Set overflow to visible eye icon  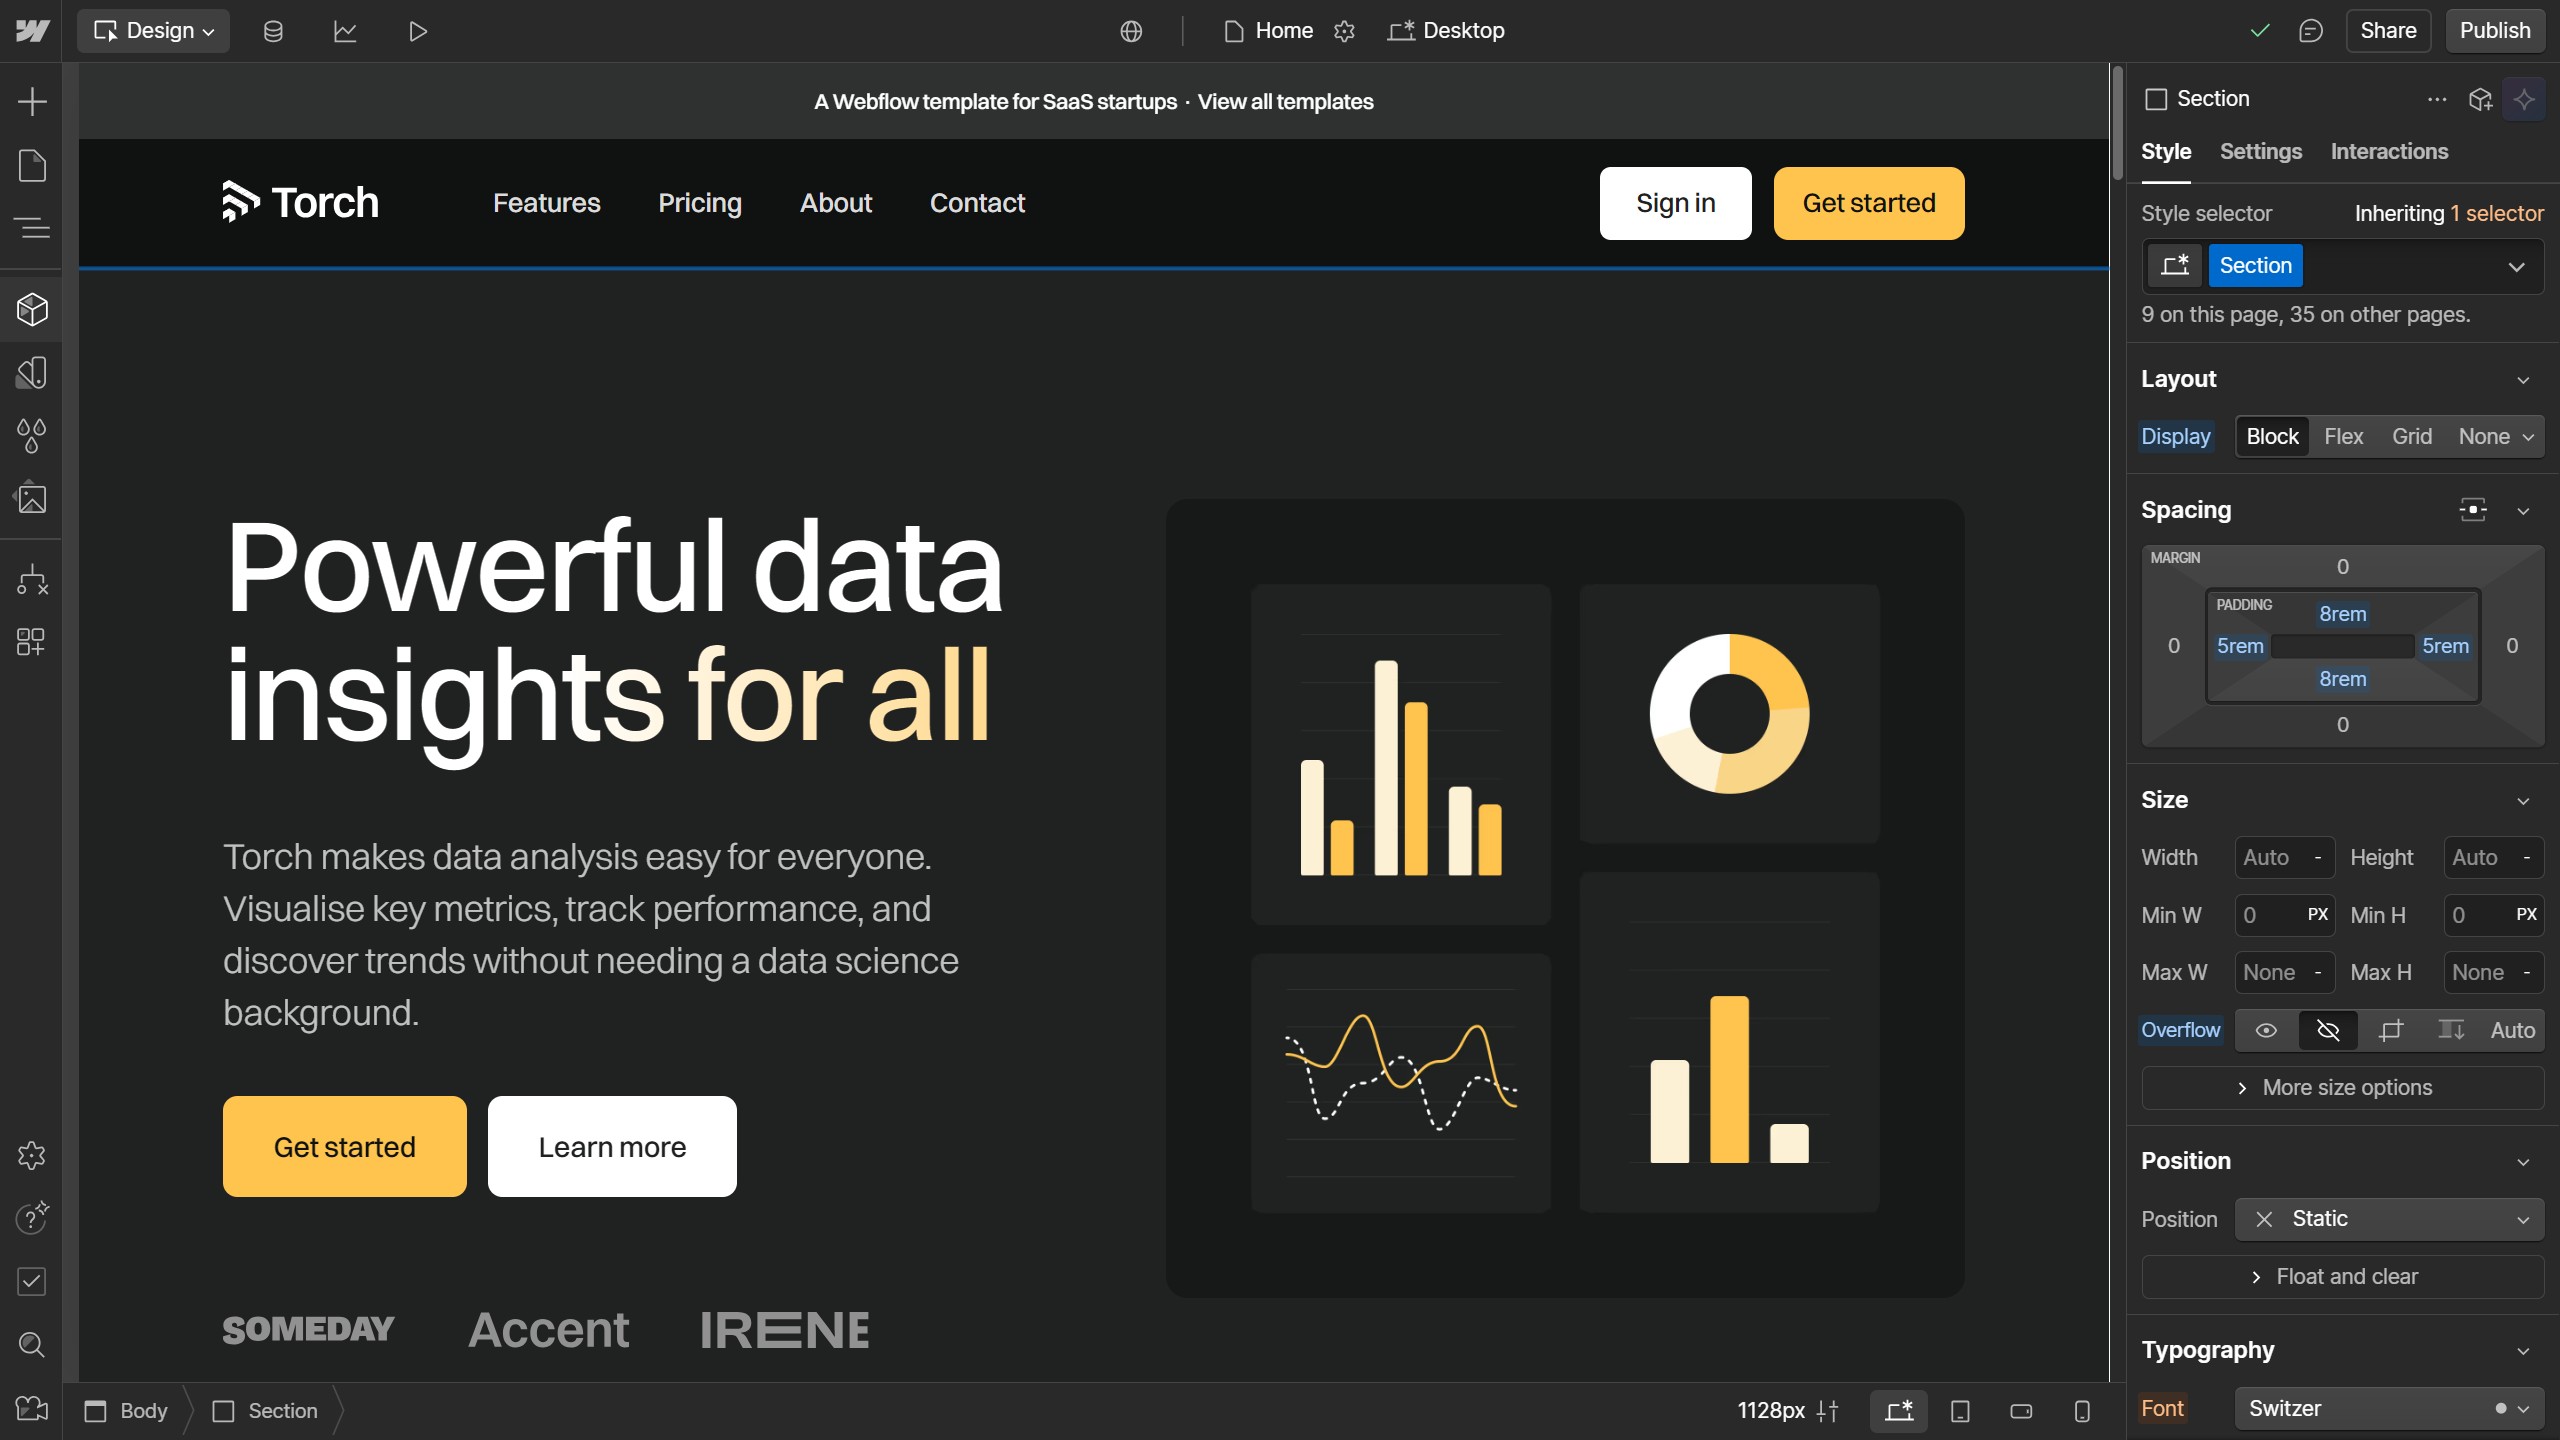coord(2266,1030)
